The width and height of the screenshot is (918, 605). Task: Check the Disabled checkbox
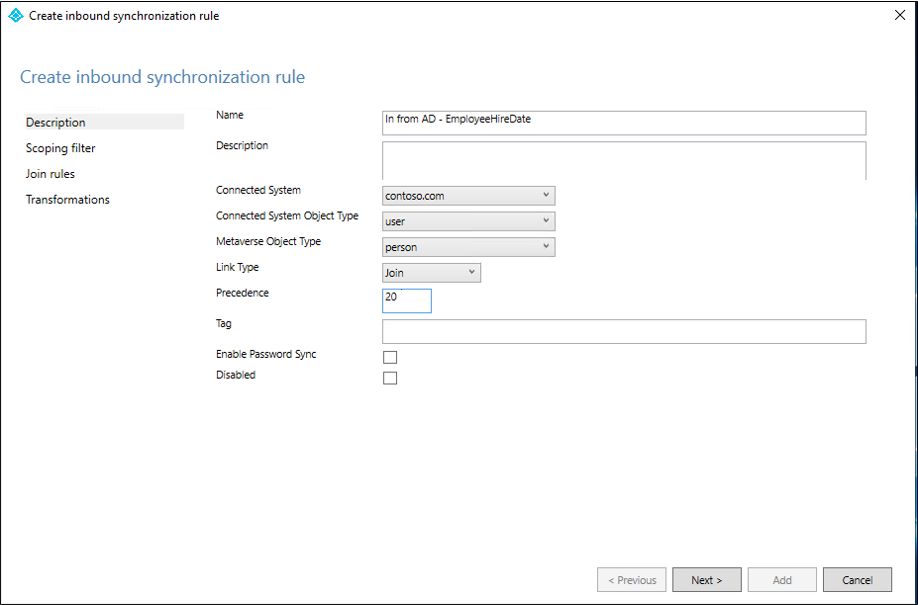[x=390, y=377]
